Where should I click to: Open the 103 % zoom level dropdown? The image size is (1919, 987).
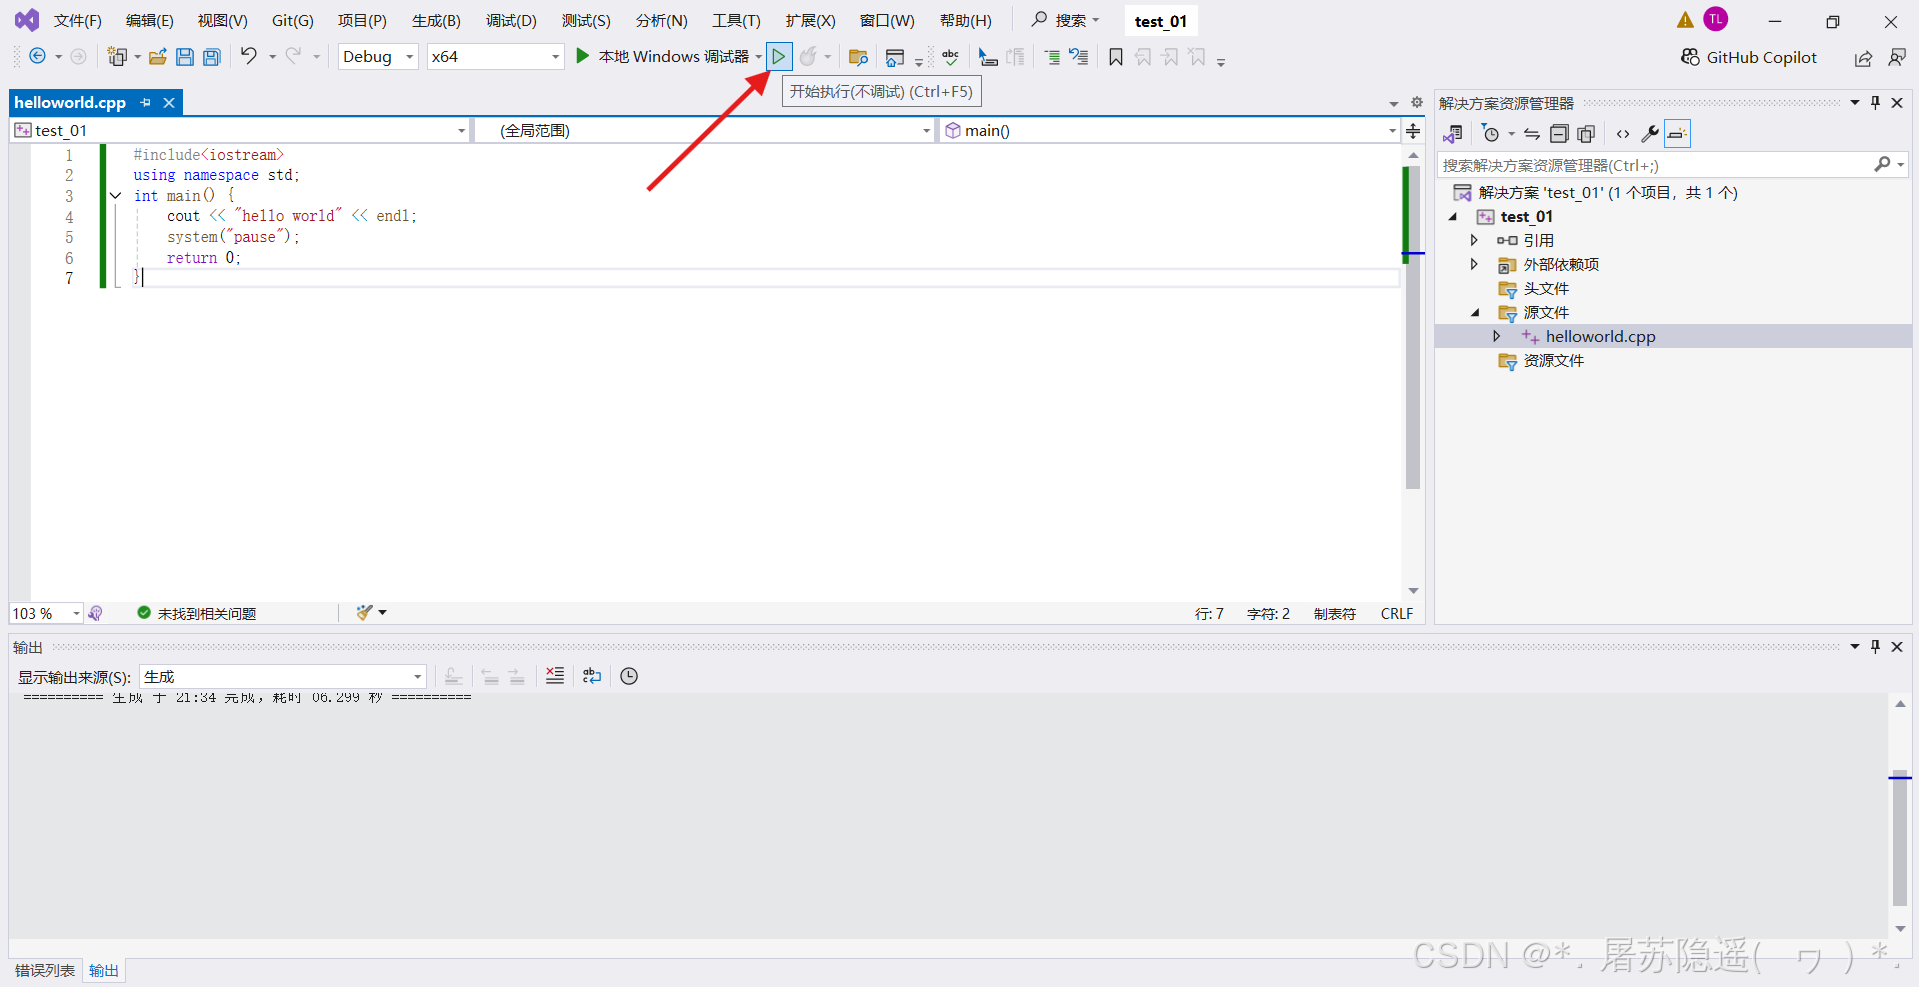click(46, 613)
